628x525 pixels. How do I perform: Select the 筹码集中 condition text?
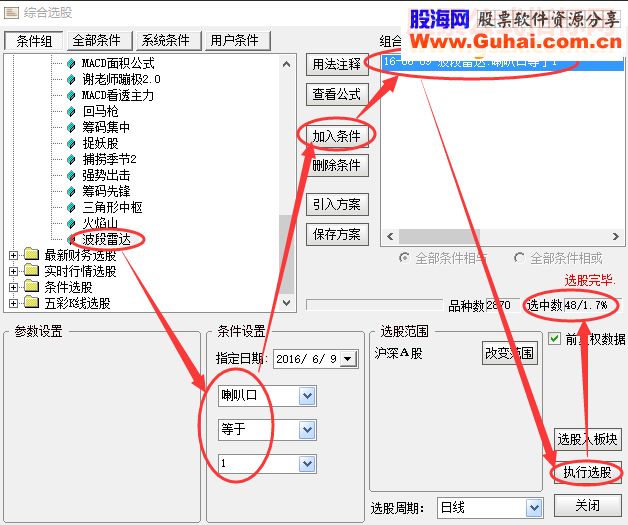[106, 127]
